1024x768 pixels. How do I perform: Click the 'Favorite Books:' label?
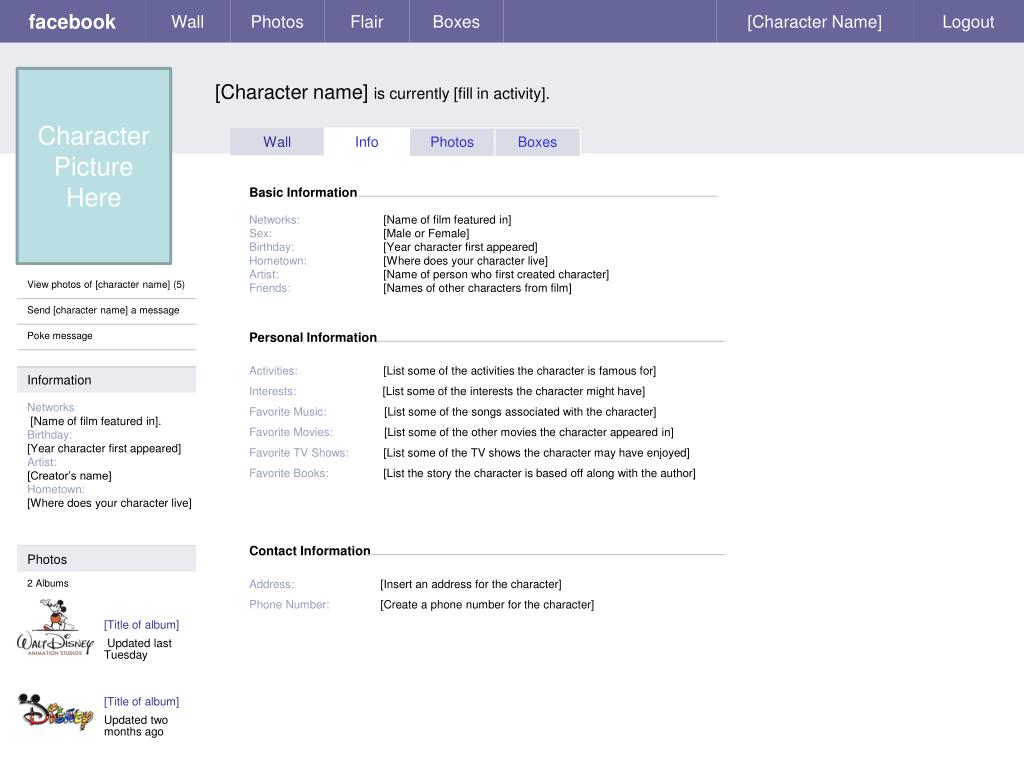tap(289, 473)
